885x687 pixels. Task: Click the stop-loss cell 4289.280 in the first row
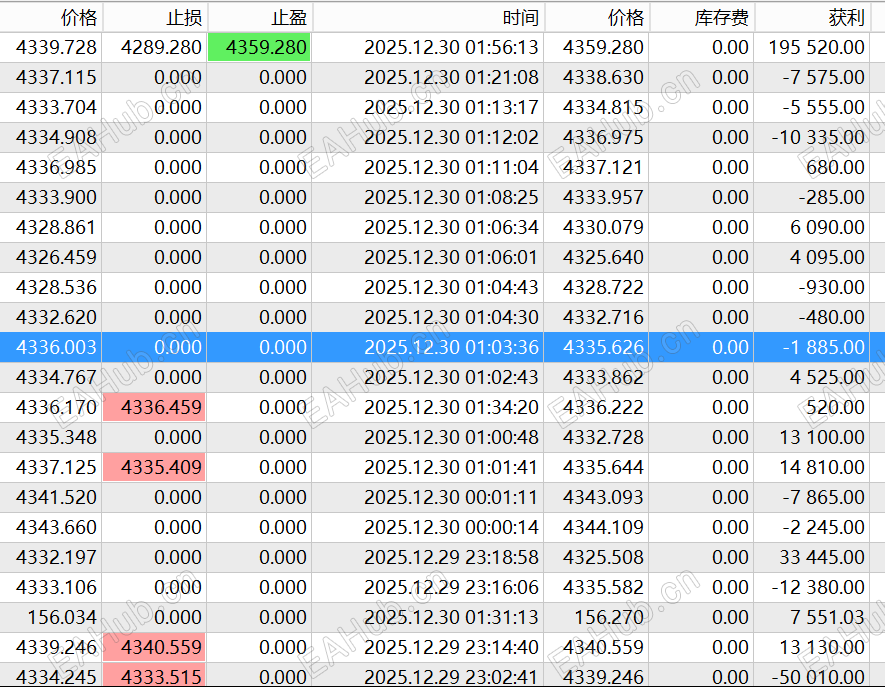158,47
